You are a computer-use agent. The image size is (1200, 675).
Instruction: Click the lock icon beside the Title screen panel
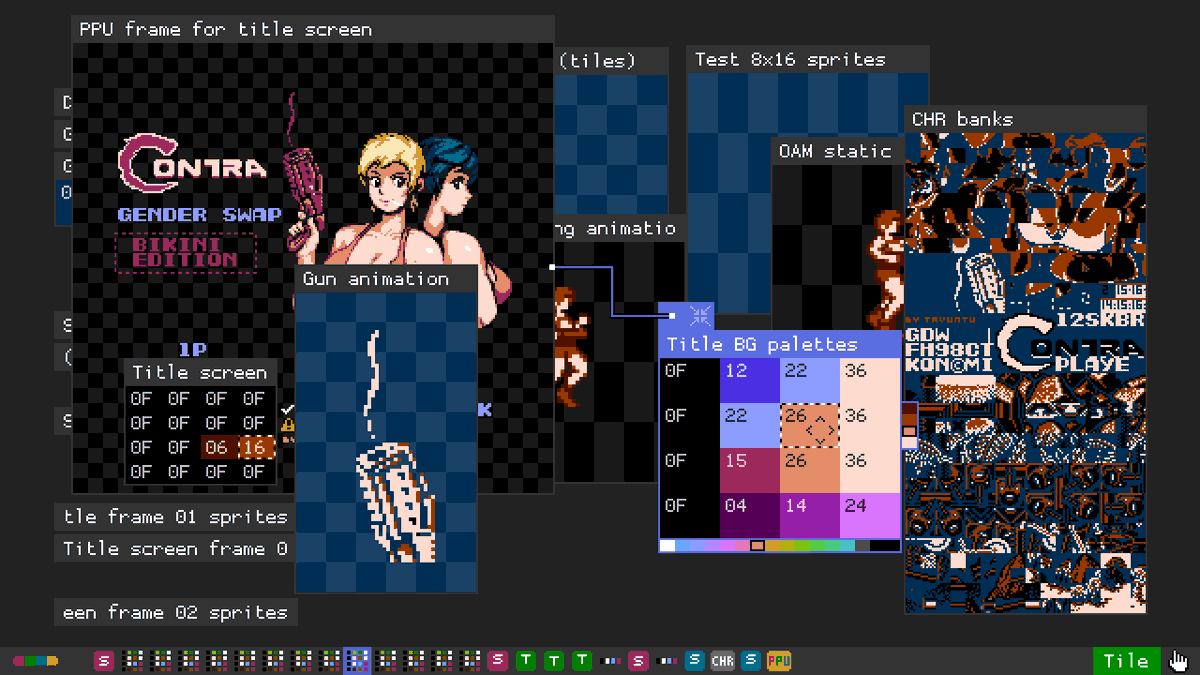pos(288,427)
